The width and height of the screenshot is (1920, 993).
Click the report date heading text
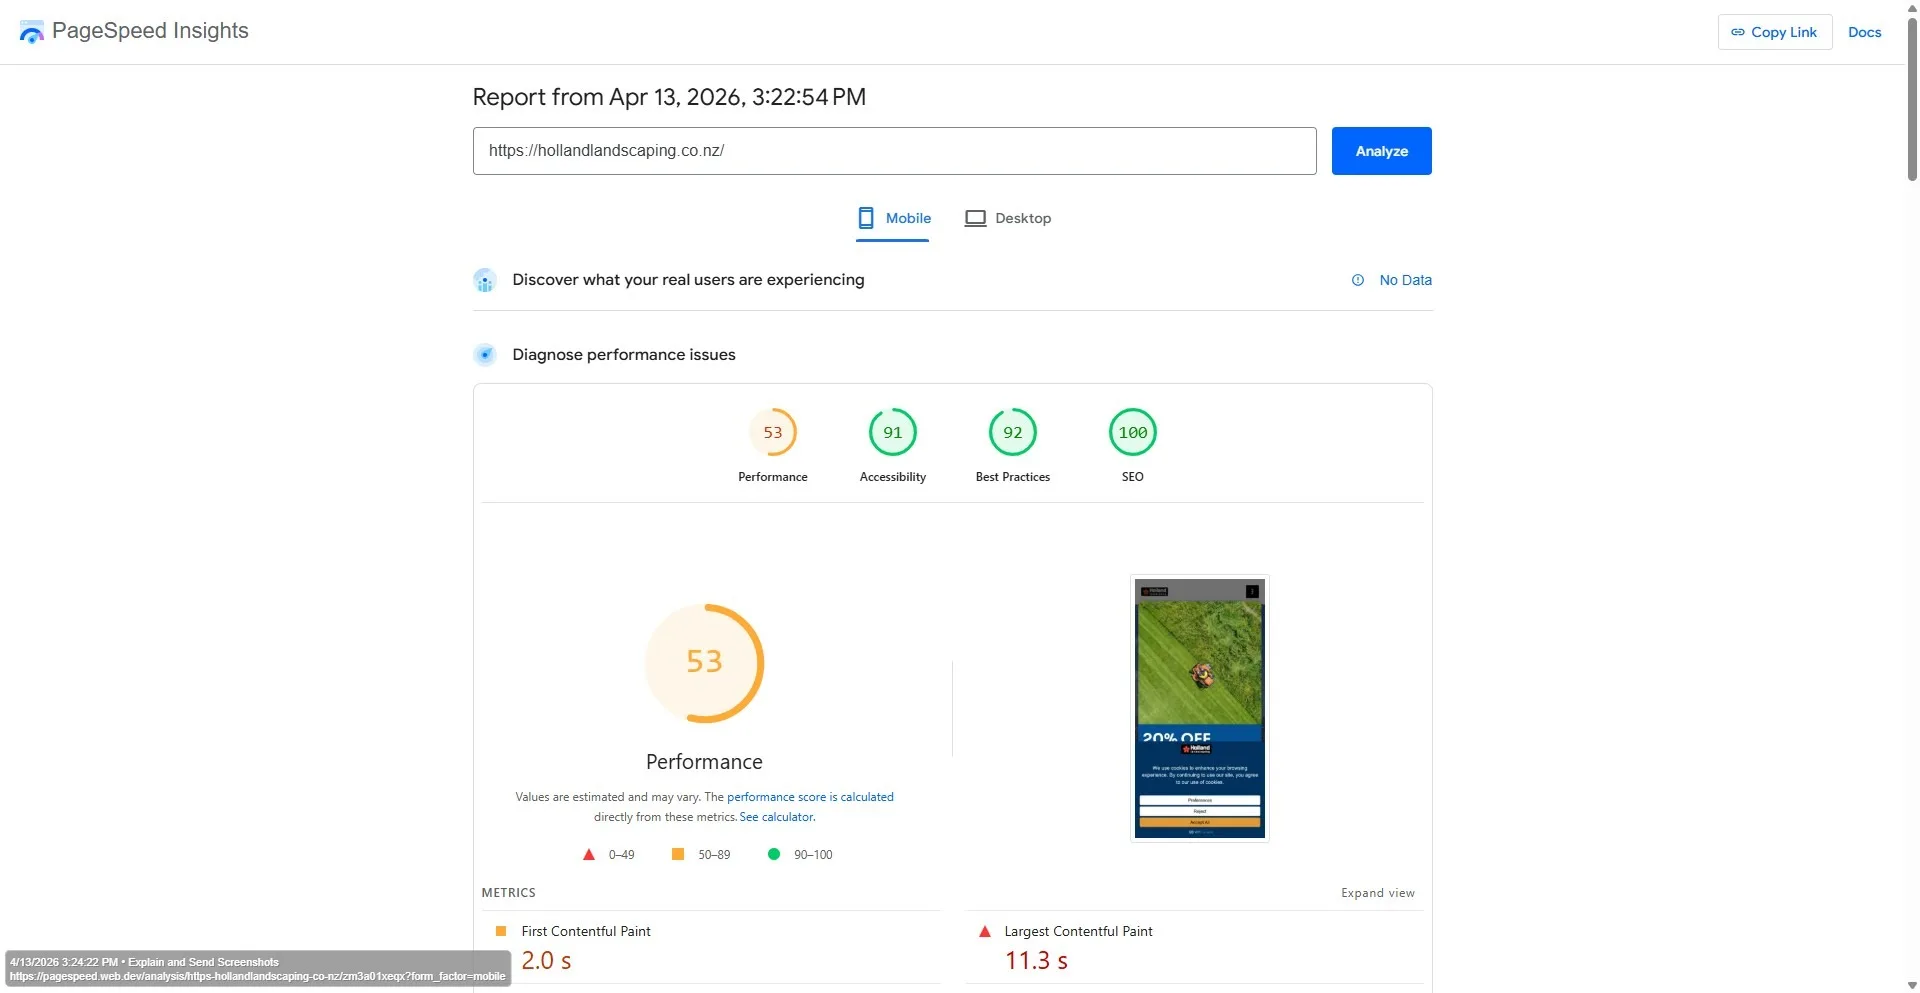pyautogui.click(x=669, y=97)
